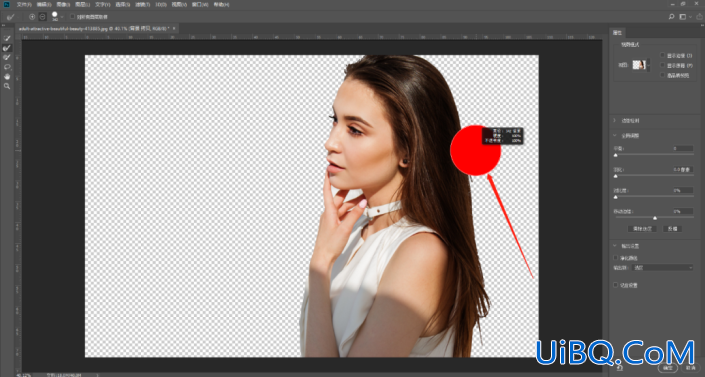Open the 3D menu
The height and width of the screenshot is (377, 705).
click(x=161, y=4)
